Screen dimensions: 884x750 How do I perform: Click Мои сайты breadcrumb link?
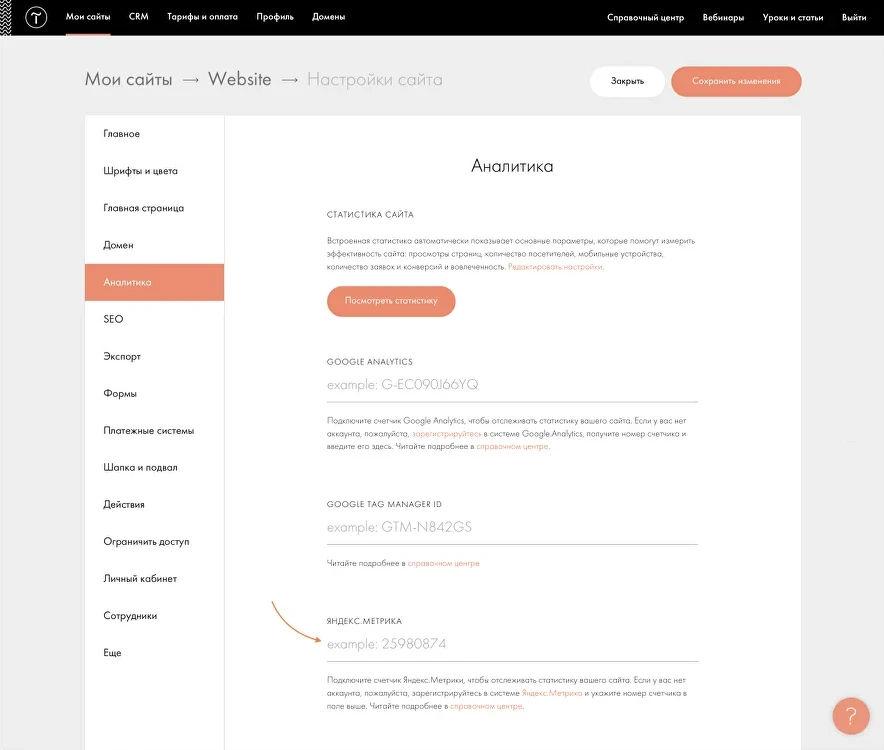point(128,80)
